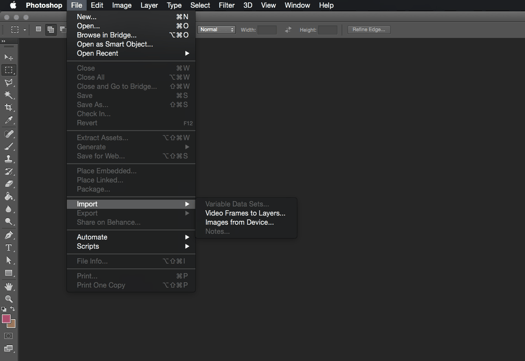Select the Brush tool
The image size is (525, 361).
tap(8, 146)
